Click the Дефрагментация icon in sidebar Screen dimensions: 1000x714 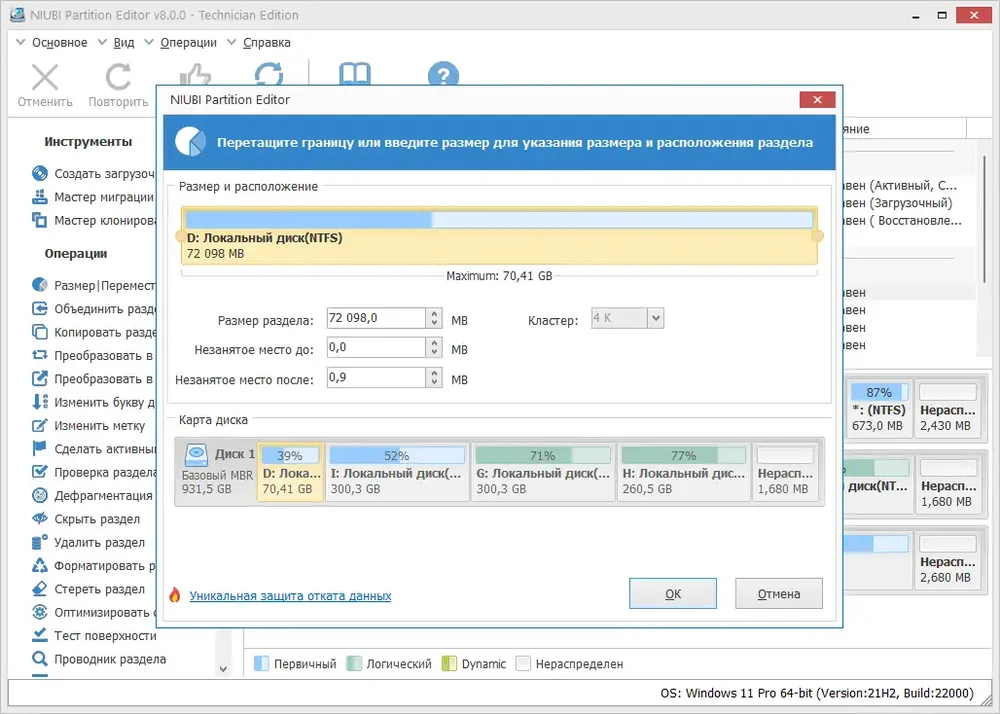pyautogui.click(x=40, y=495)
